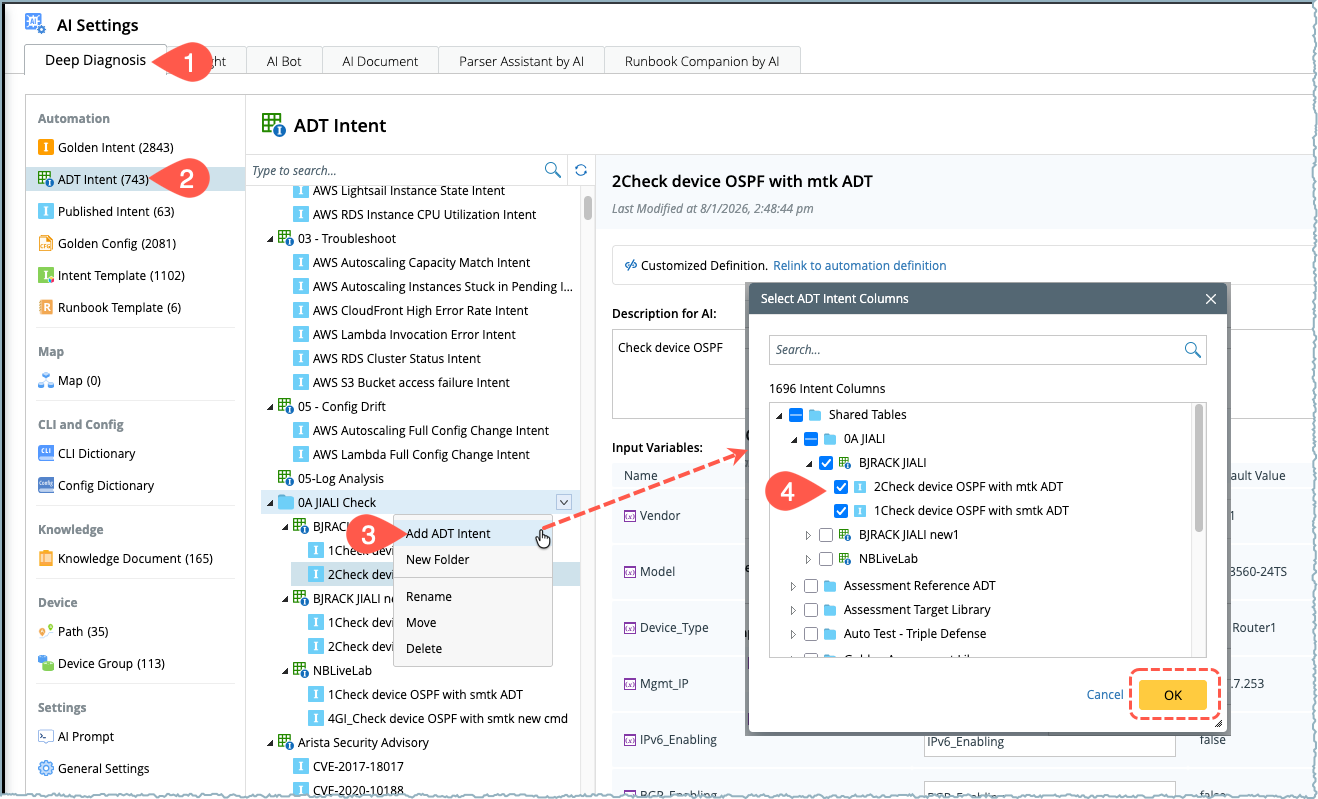This screenshot has height=799, width=1318.
Task: Switch to the AI Bot tab
Action: pyautogui.click(x=284, y=61)
